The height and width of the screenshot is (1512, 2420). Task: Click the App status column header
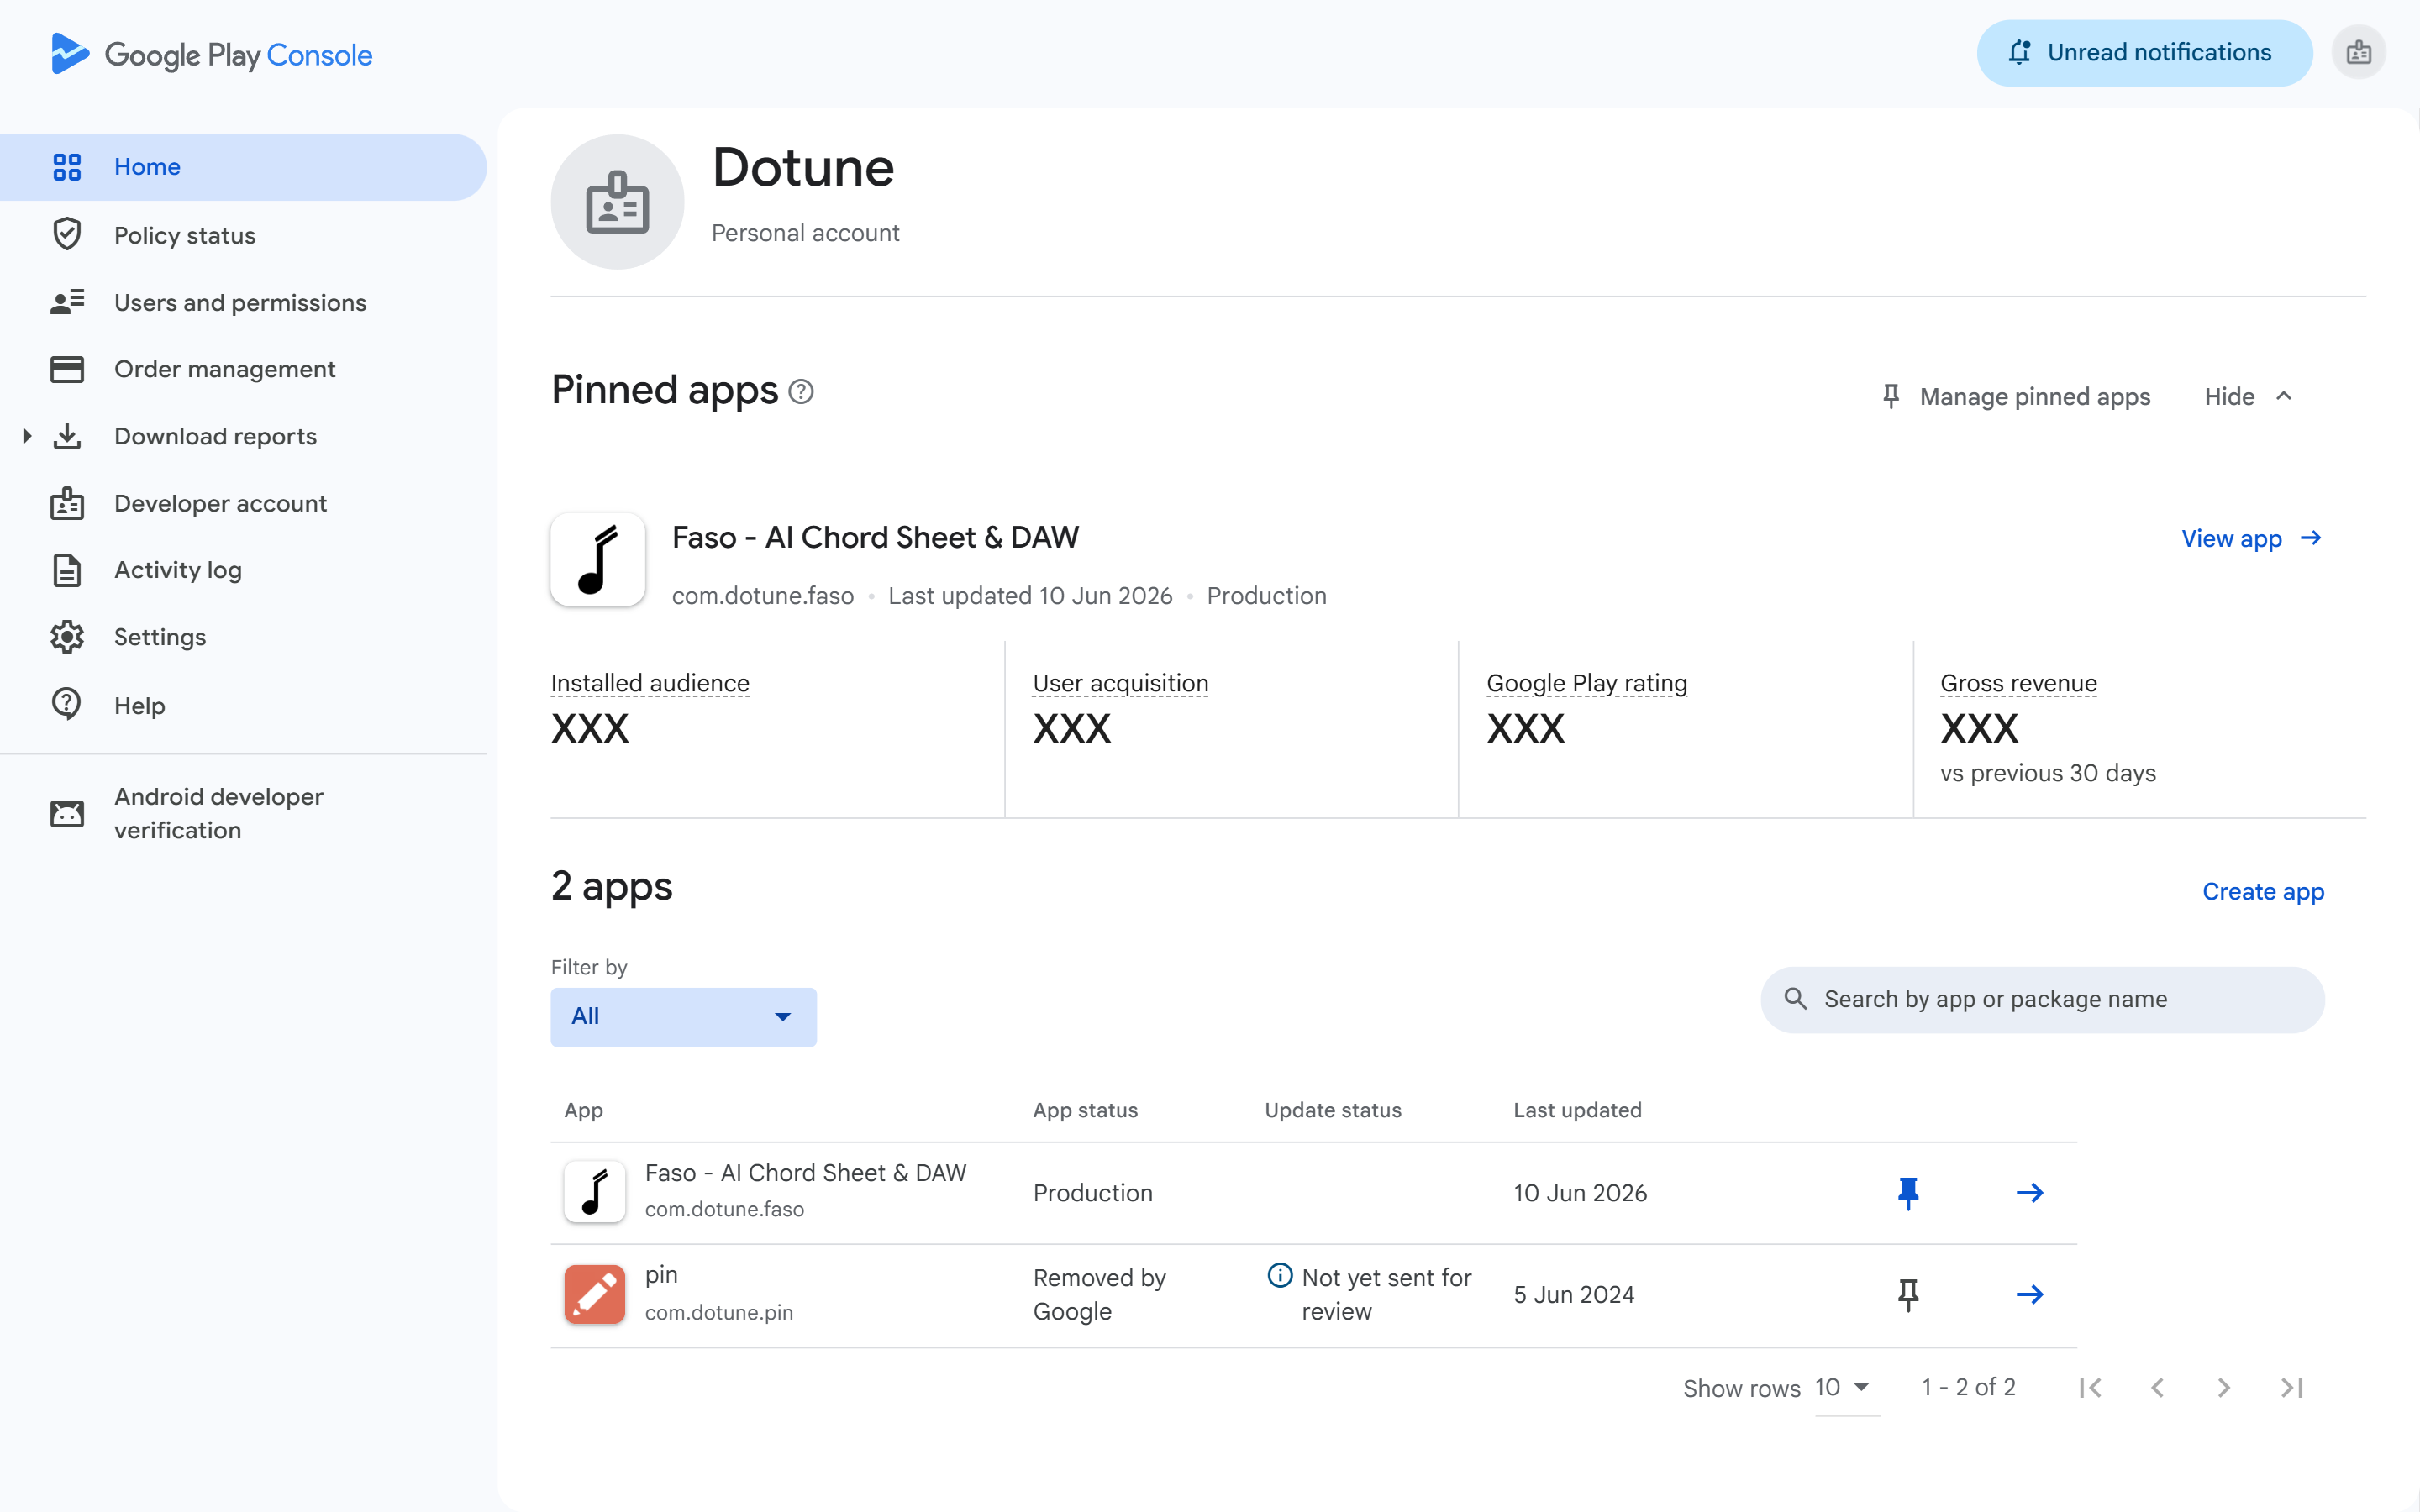(x=1085, y=1110)
